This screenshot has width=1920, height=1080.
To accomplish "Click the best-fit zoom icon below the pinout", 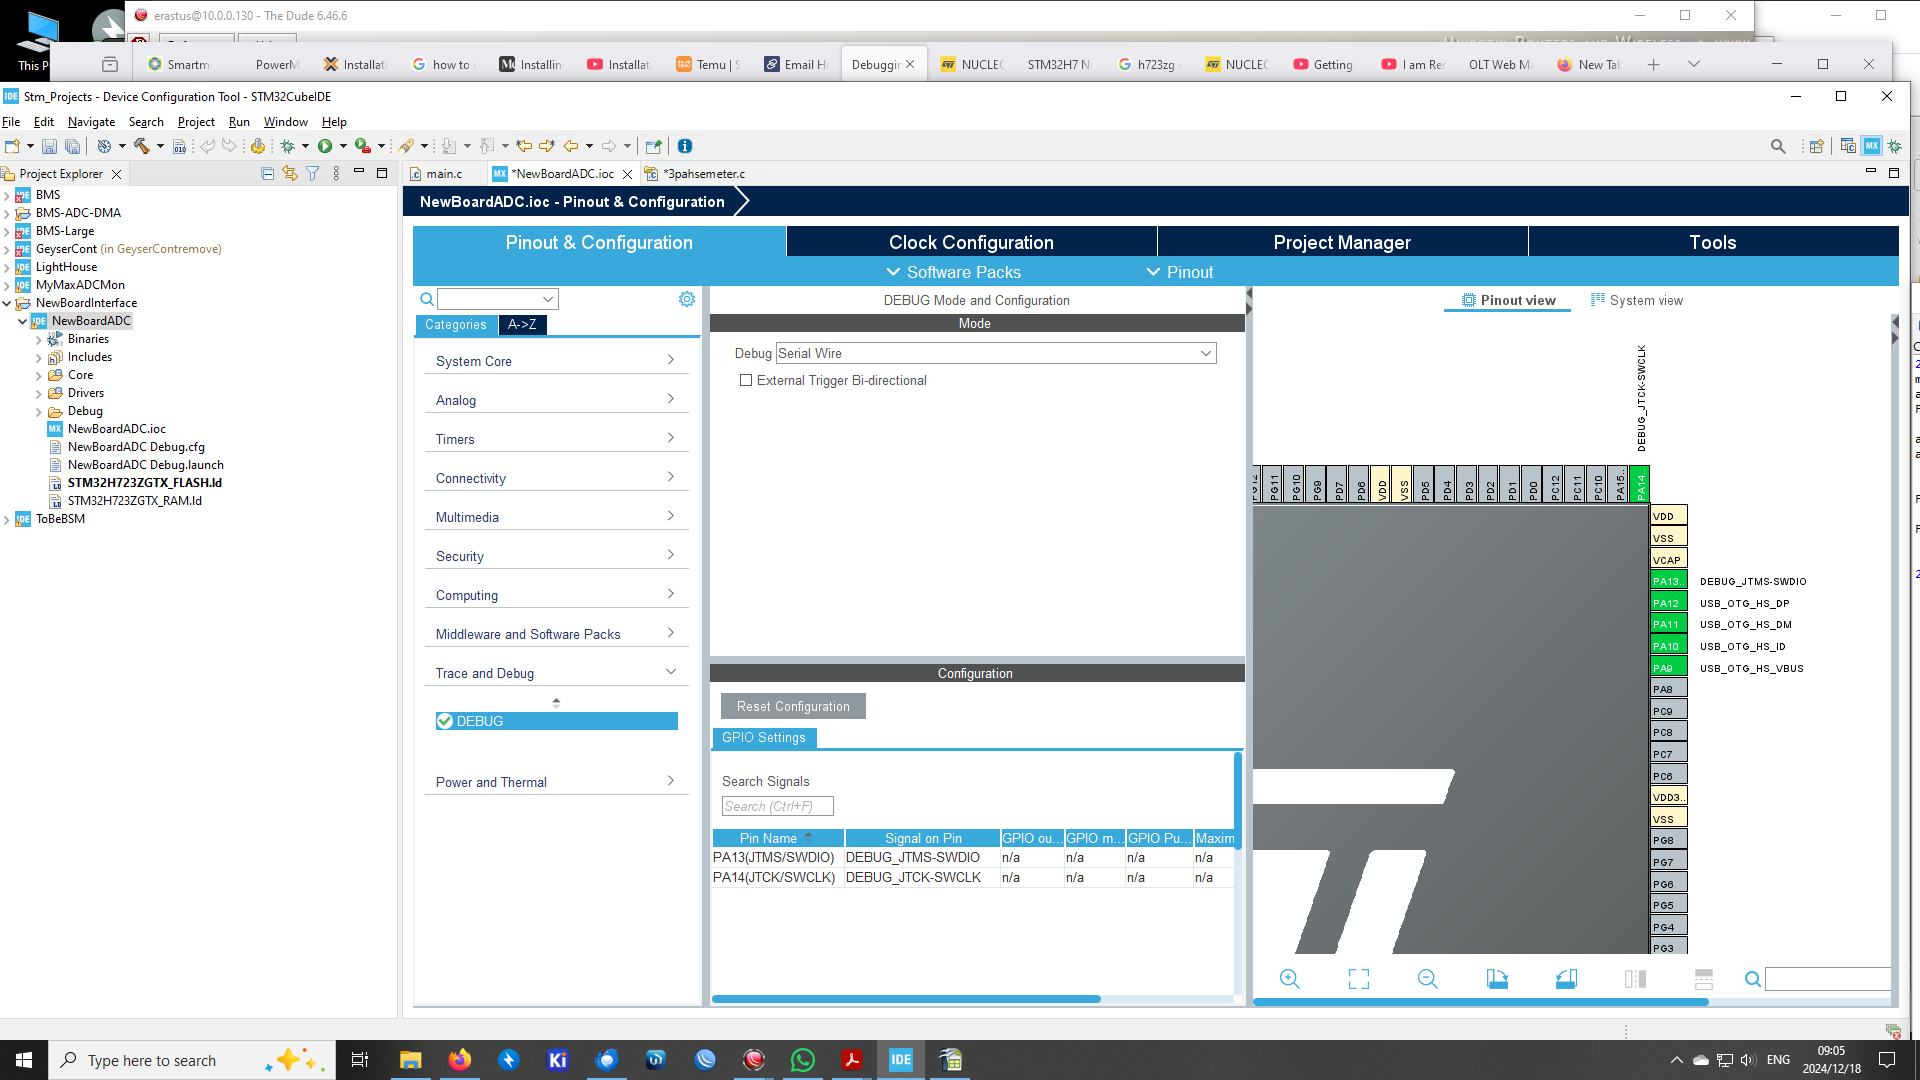I will pyautogui.click(x=1359, y=979).
